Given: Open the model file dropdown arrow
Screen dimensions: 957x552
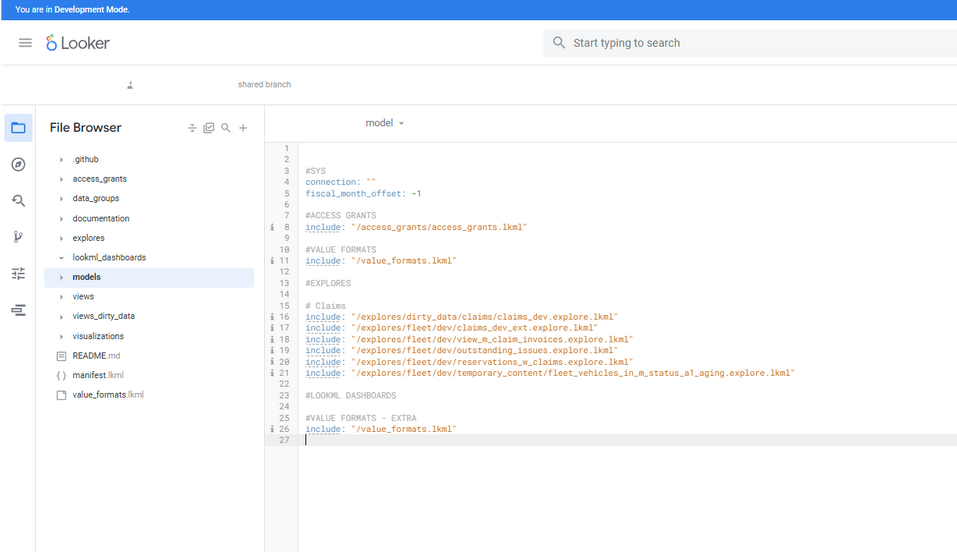Looking at the screenshot, I should (401, 123).
